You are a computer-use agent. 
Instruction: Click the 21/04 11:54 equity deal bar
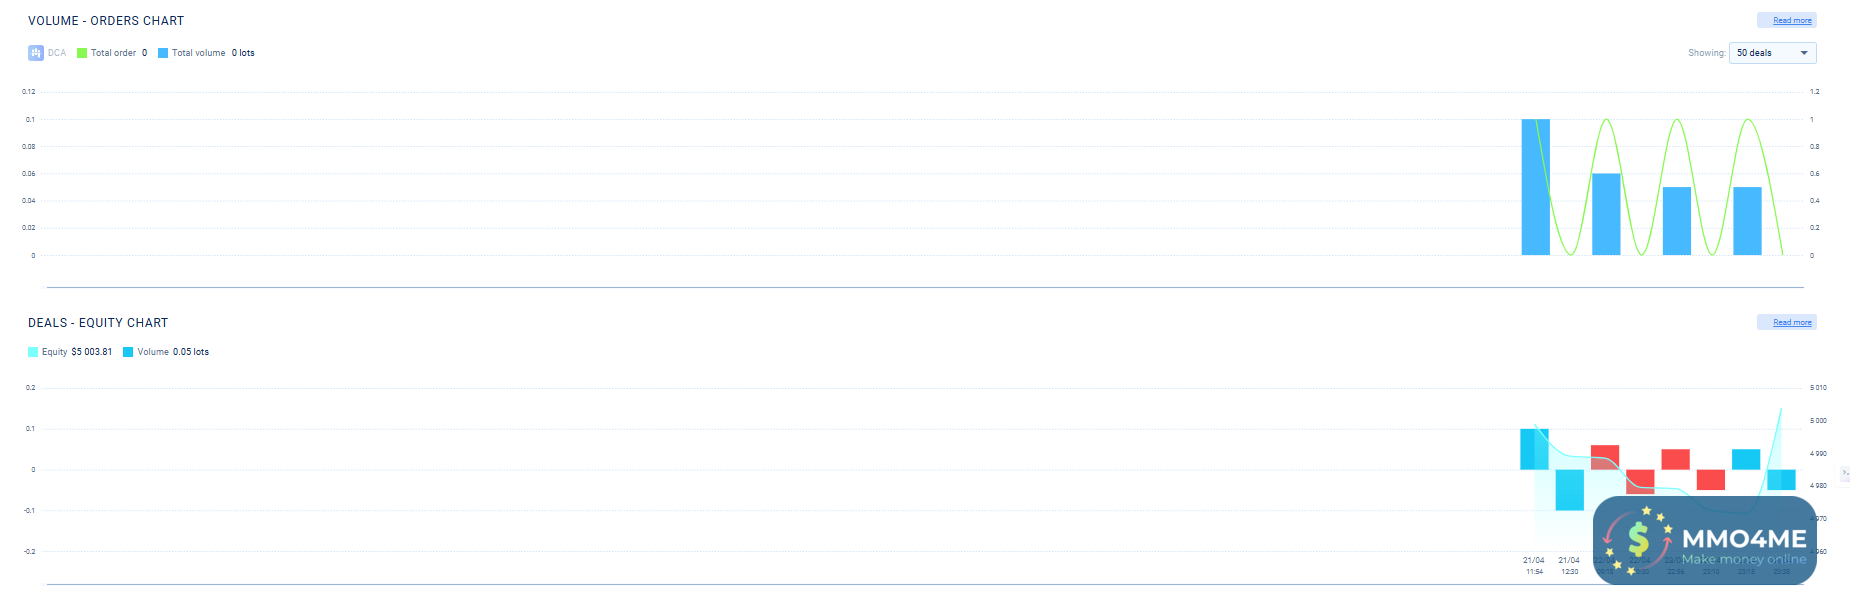pos(1534,449)
